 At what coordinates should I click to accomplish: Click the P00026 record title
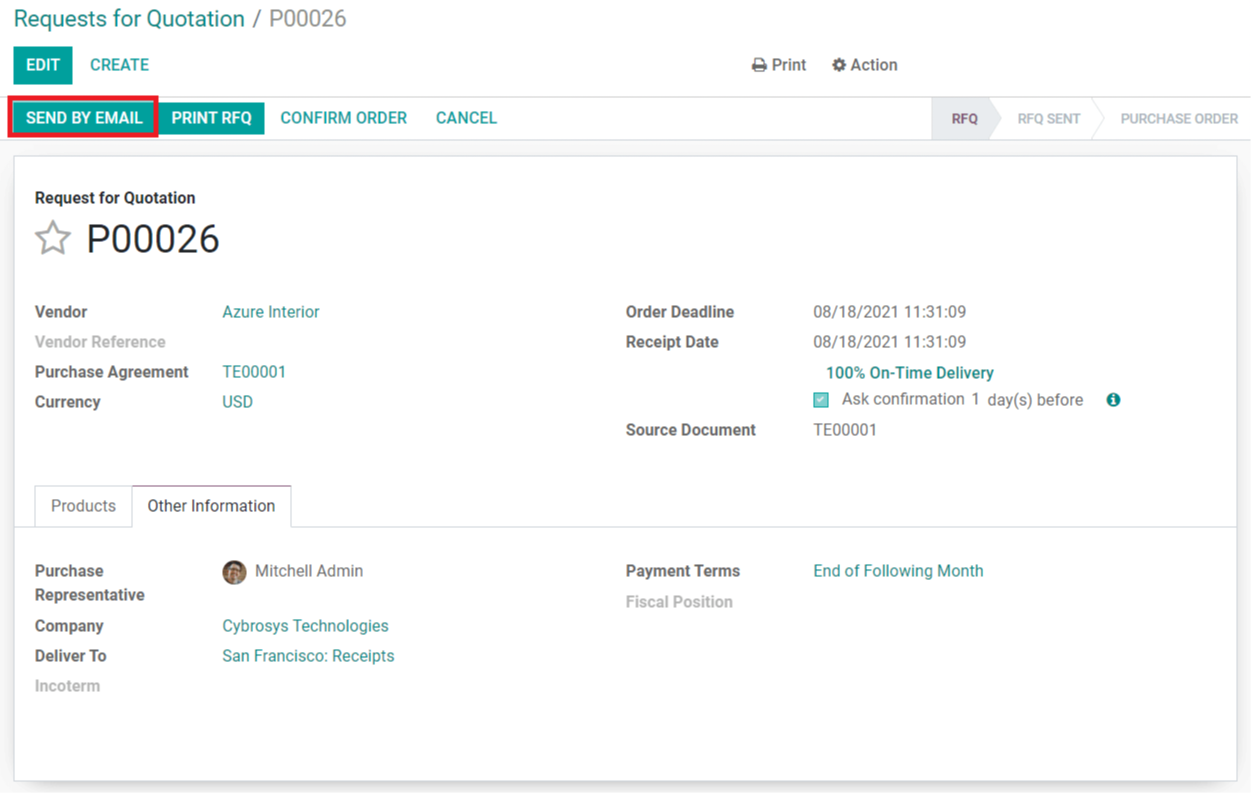(x=153, y=239)
